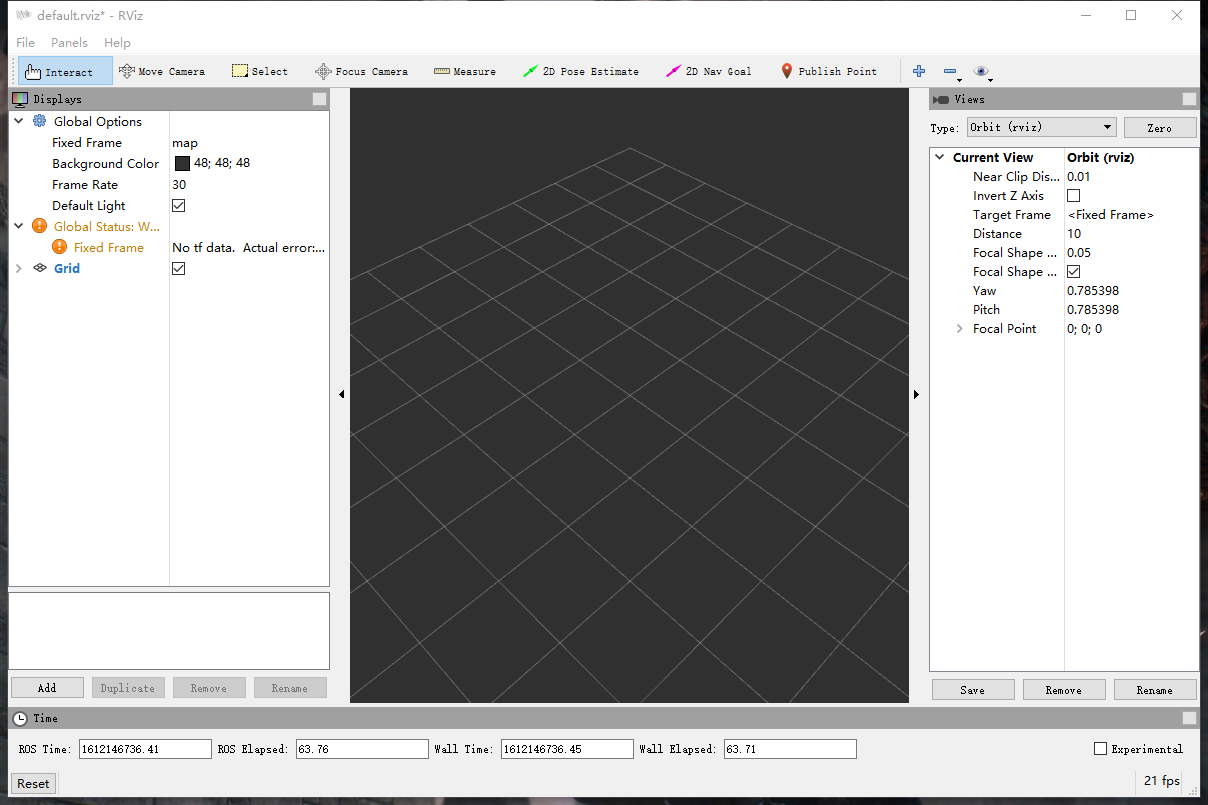Select the Move Camera tool
Viewport: 1208px width, 805px height.
[162, 71]
